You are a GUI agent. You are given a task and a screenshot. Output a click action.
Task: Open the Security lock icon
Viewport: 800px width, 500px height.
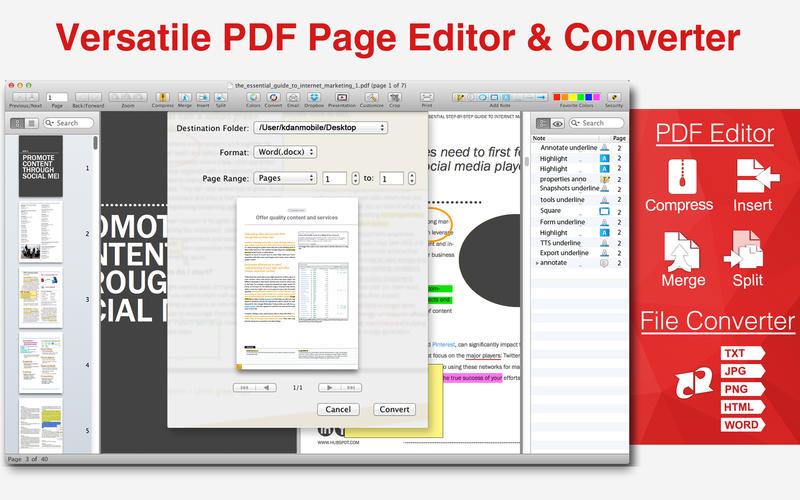click(x=614, y=97)
